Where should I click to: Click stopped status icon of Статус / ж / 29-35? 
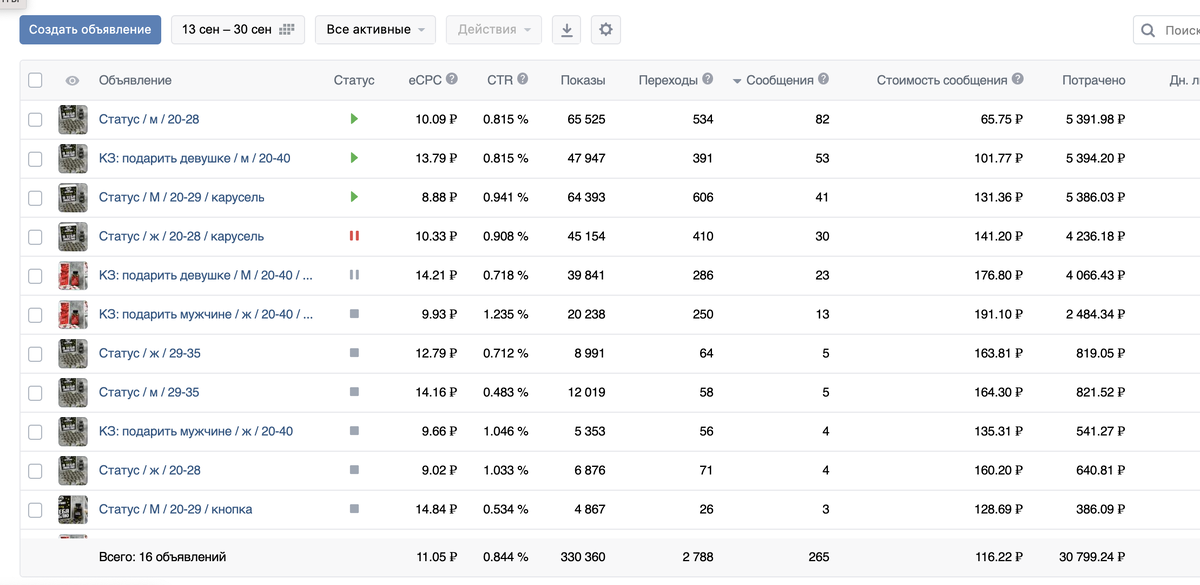354,353
